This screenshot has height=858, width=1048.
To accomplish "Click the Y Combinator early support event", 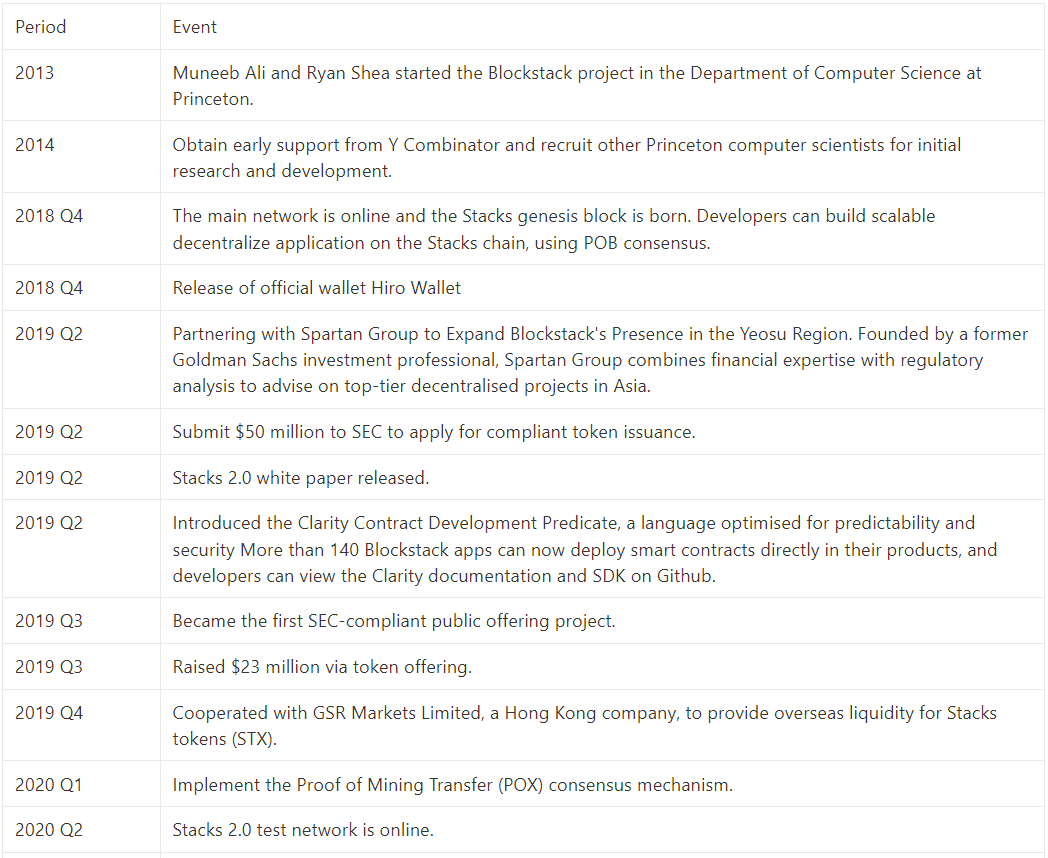I will tap(566, 158).
